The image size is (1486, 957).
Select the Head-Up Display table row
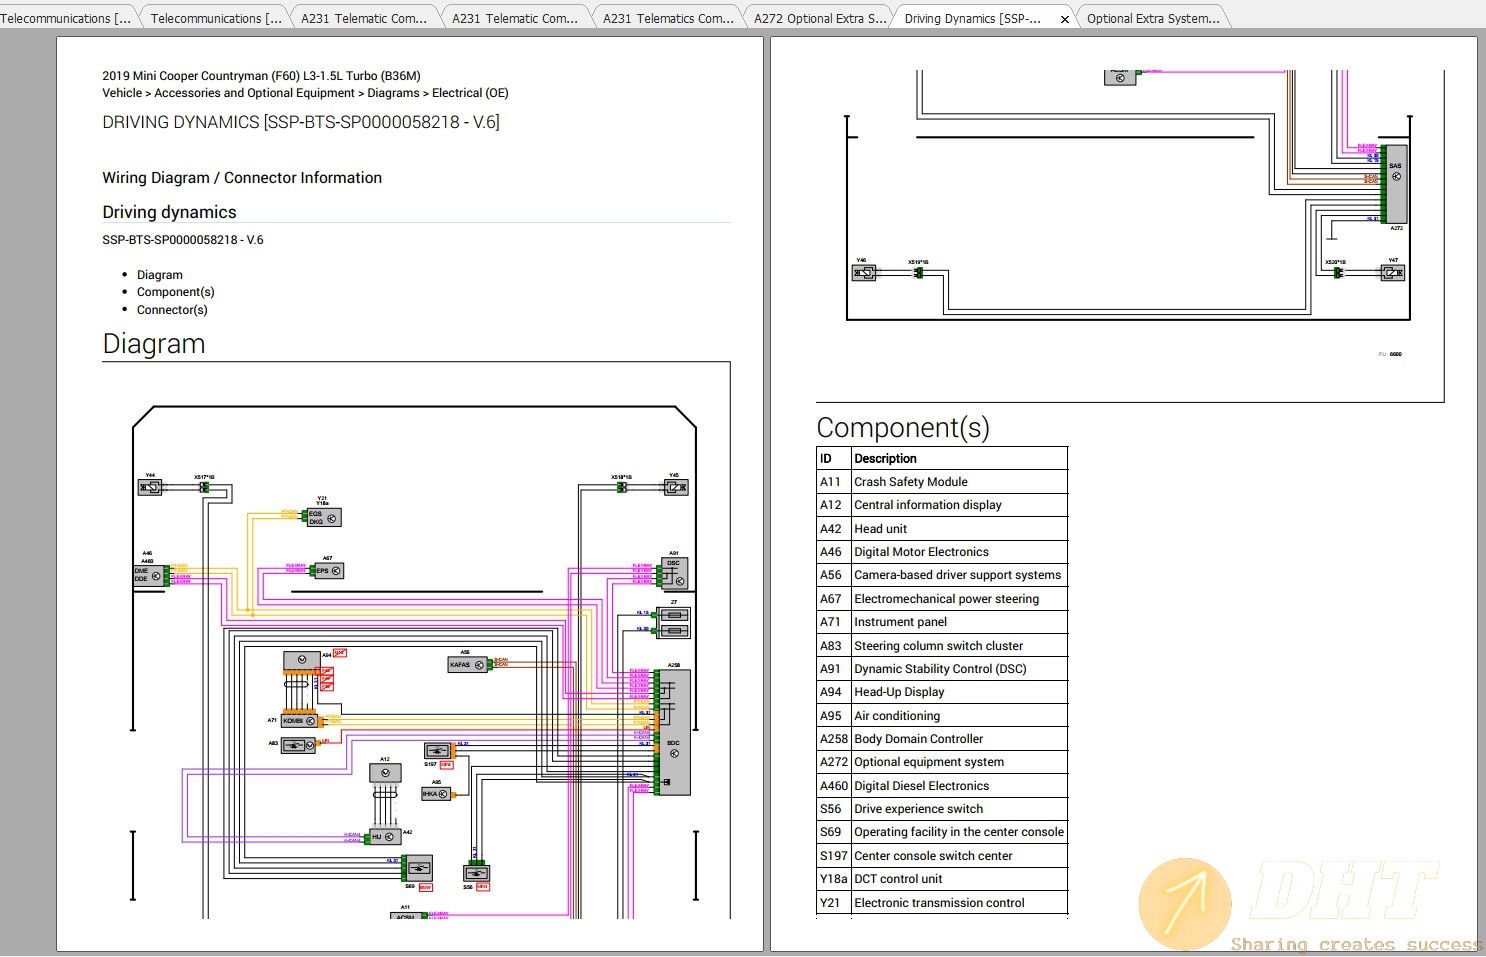(942, 692)
